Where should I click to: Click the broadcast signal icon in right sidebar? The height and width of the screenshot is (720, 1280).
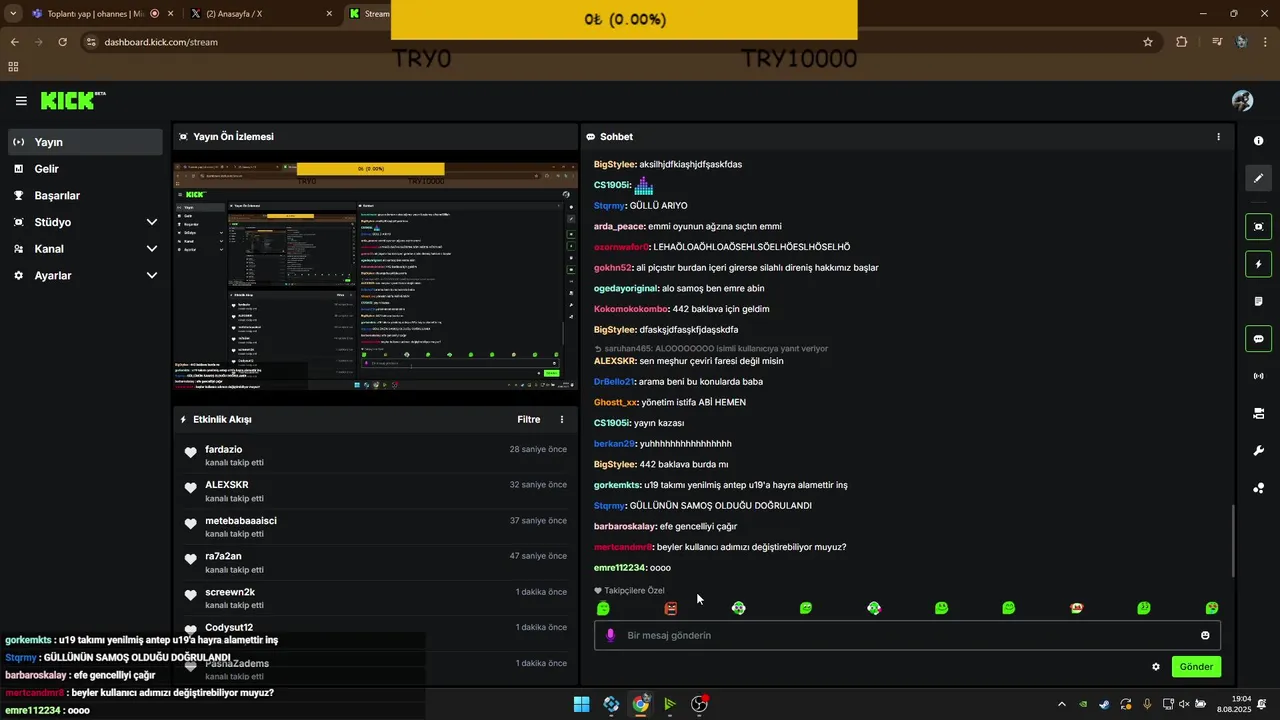pos(1258,376)
